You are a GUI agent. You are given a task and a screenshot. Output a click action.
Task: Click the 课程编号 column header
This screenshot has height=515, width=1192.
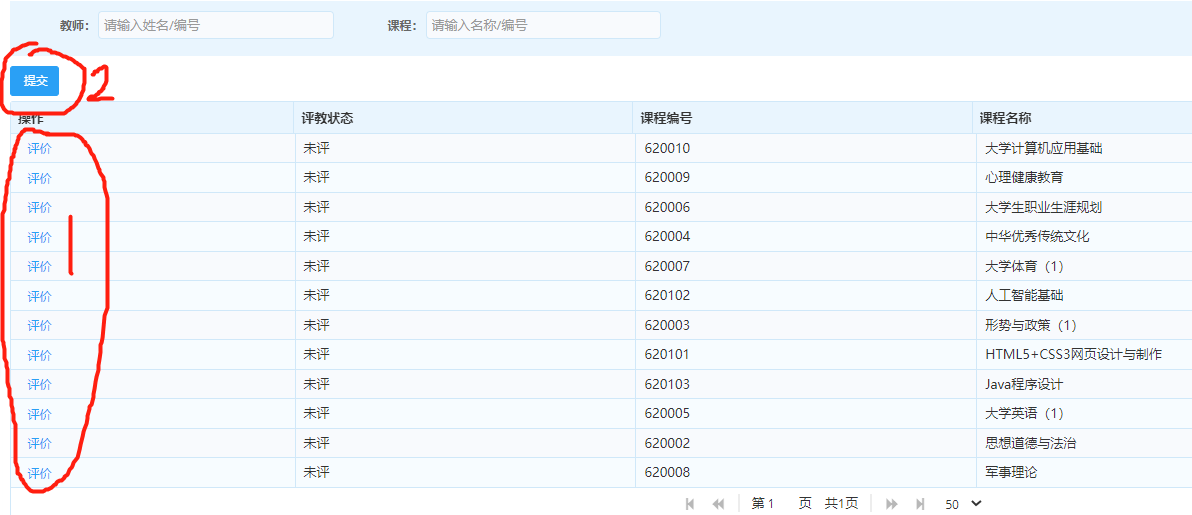[666, 118]
